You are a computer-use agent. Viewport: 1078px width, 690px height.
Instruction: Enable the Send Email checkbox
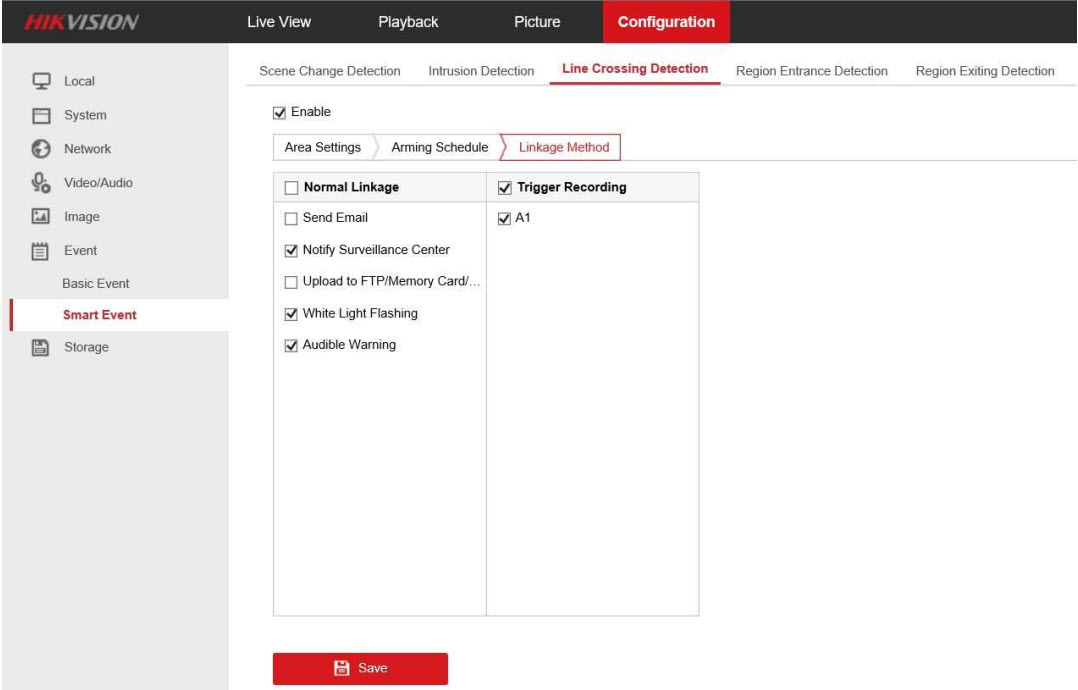[292, 219]
